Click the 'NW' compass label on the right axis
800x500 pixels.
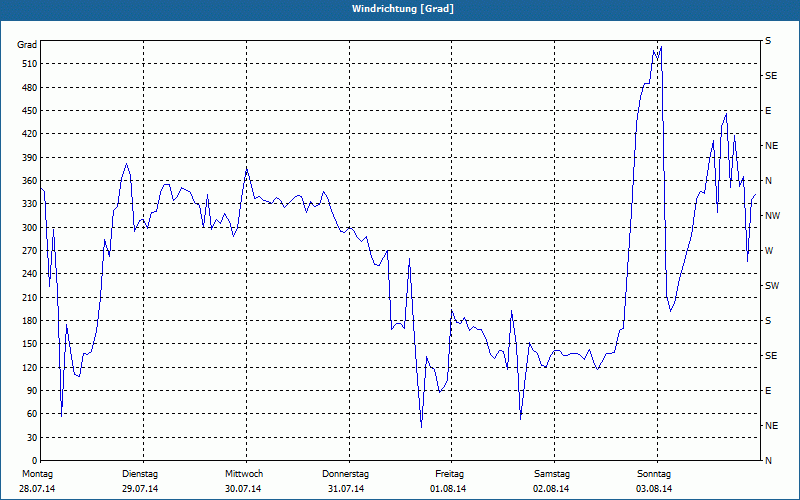point(773,216)
